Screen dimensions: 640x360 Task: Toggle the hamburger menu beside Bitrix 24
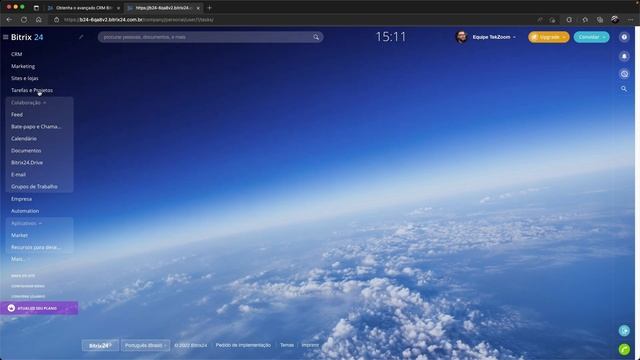(5, 37)
